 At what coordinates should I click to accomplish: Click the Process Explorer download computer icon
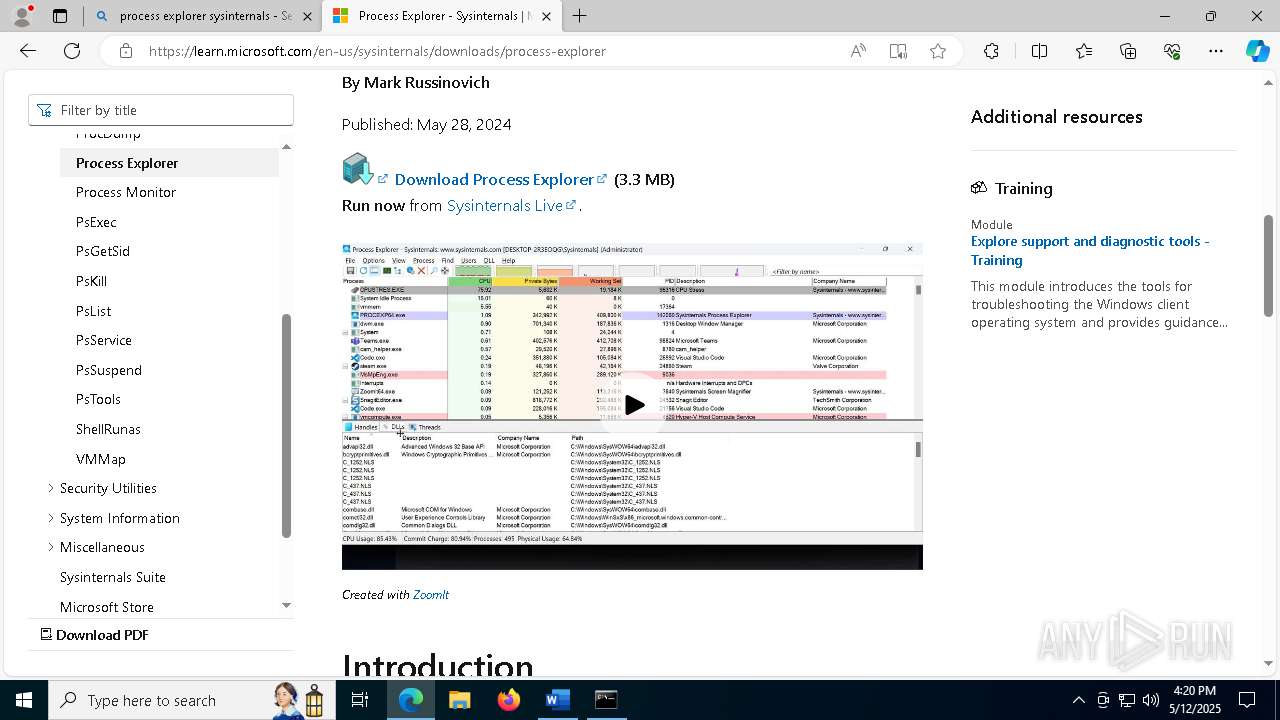(x=357, y=169)
